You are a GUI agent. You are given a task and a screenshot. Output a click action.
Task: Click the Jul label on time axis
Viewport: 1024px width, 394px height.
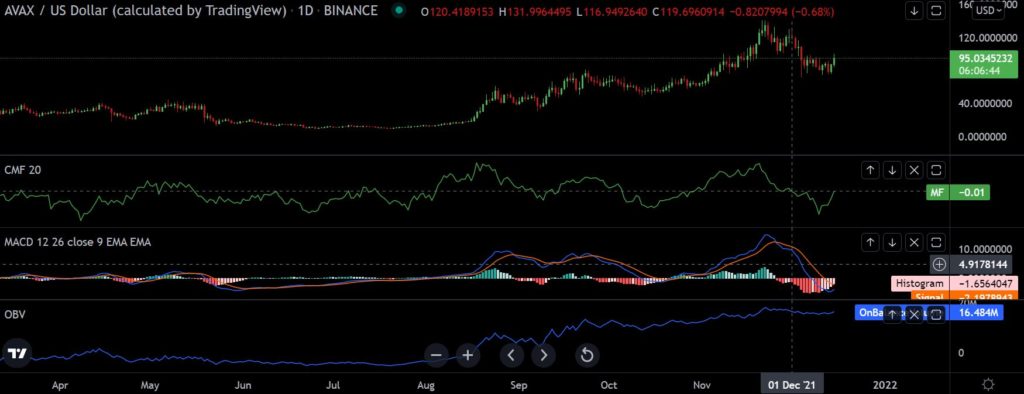point(334,385)
